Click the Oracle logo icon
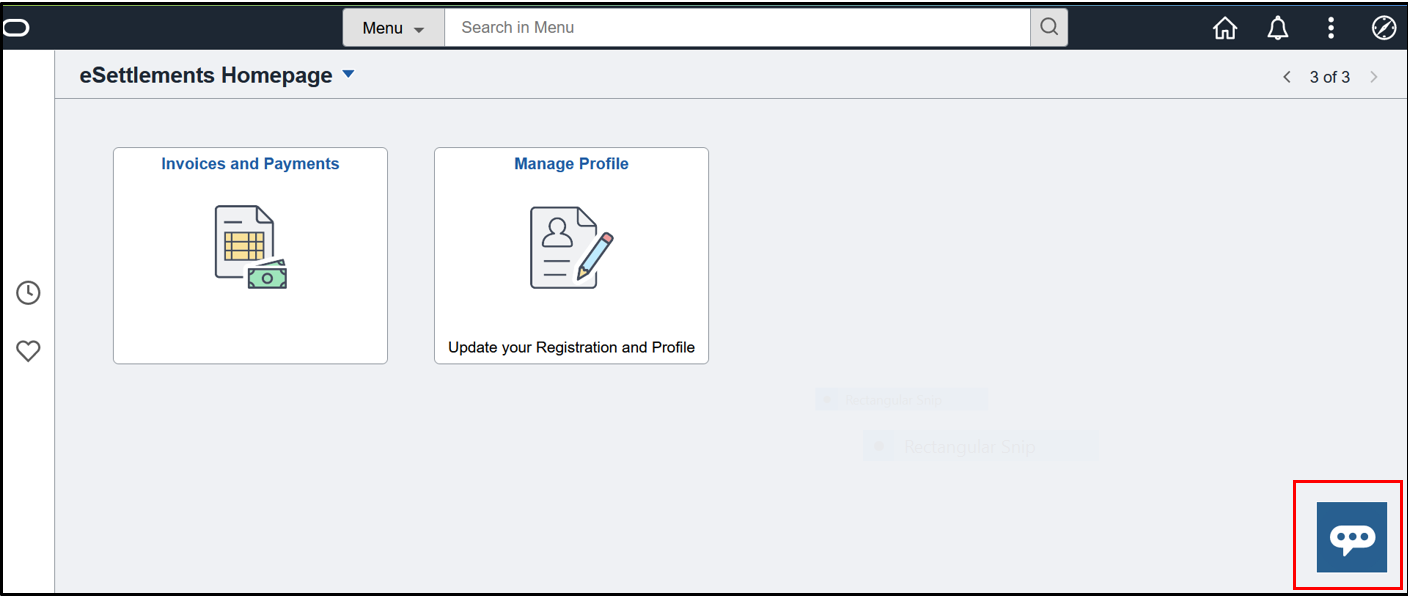This screenshot has height=597, width=1408. click(x=16, y=28)
